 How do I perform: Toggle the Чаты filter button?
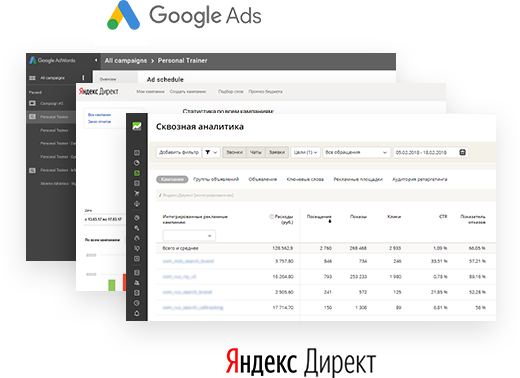(x=256, y=152)
